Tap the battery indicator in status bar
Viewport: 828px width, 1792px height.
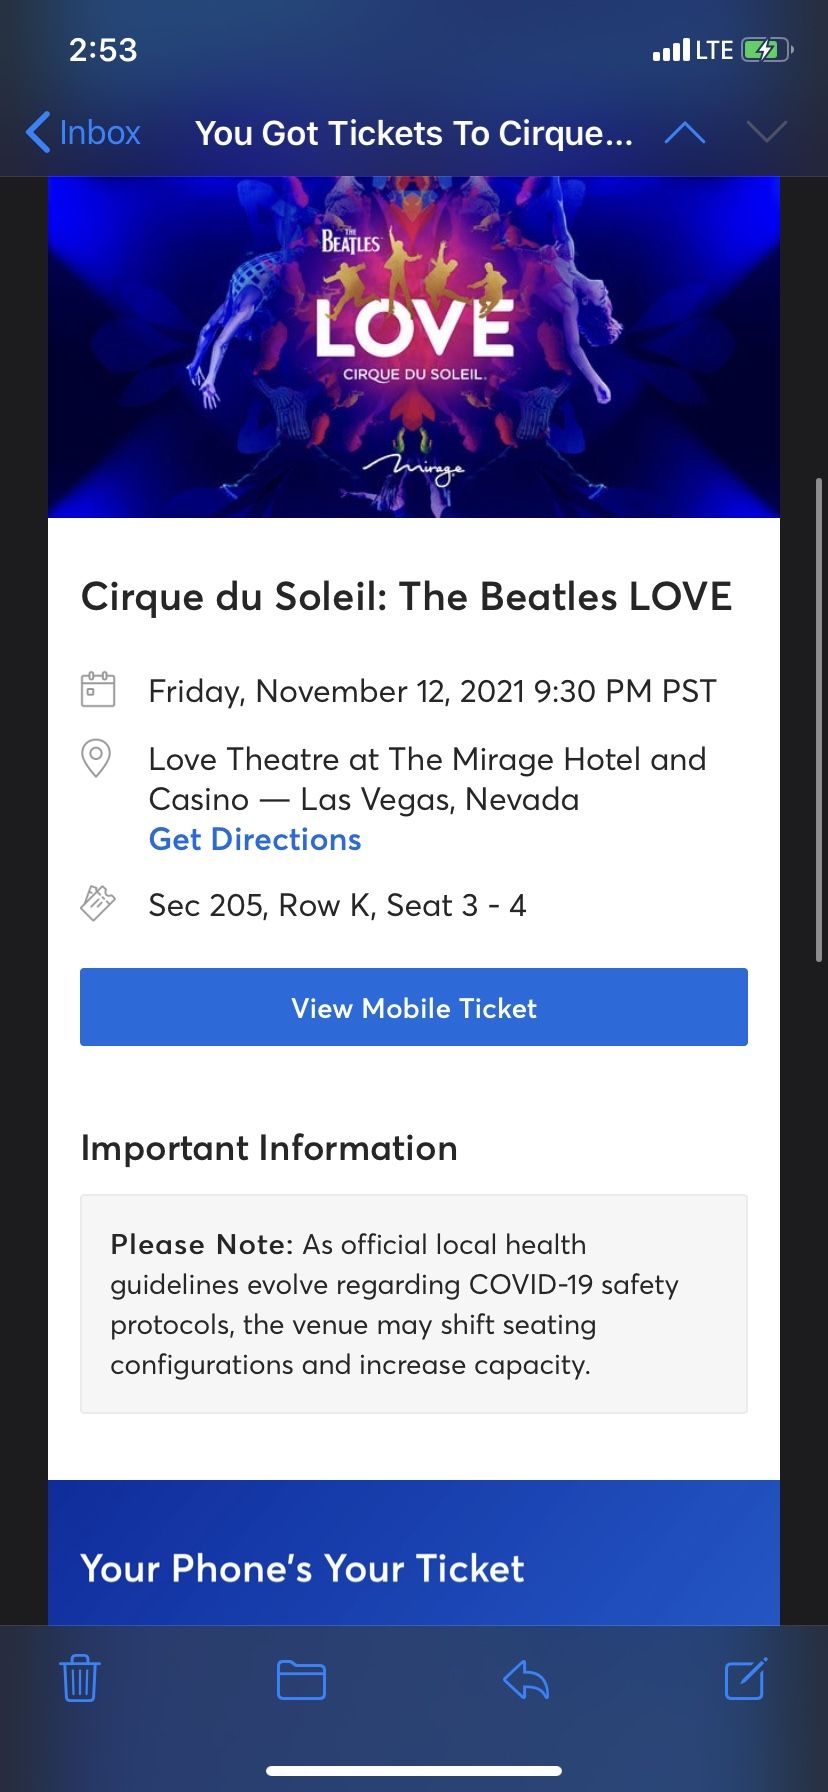tap(767, 50)
